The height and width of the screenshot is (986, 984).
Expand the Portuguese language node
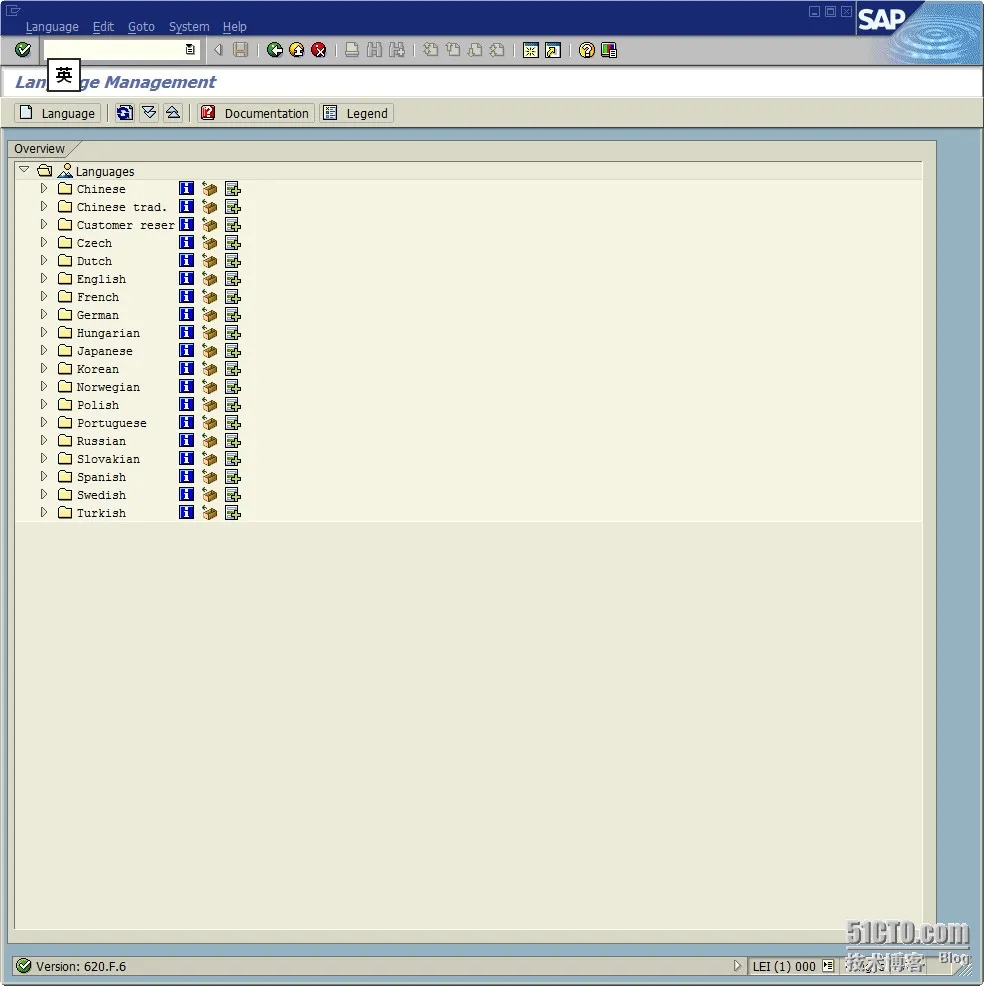[x=43, y=423]
